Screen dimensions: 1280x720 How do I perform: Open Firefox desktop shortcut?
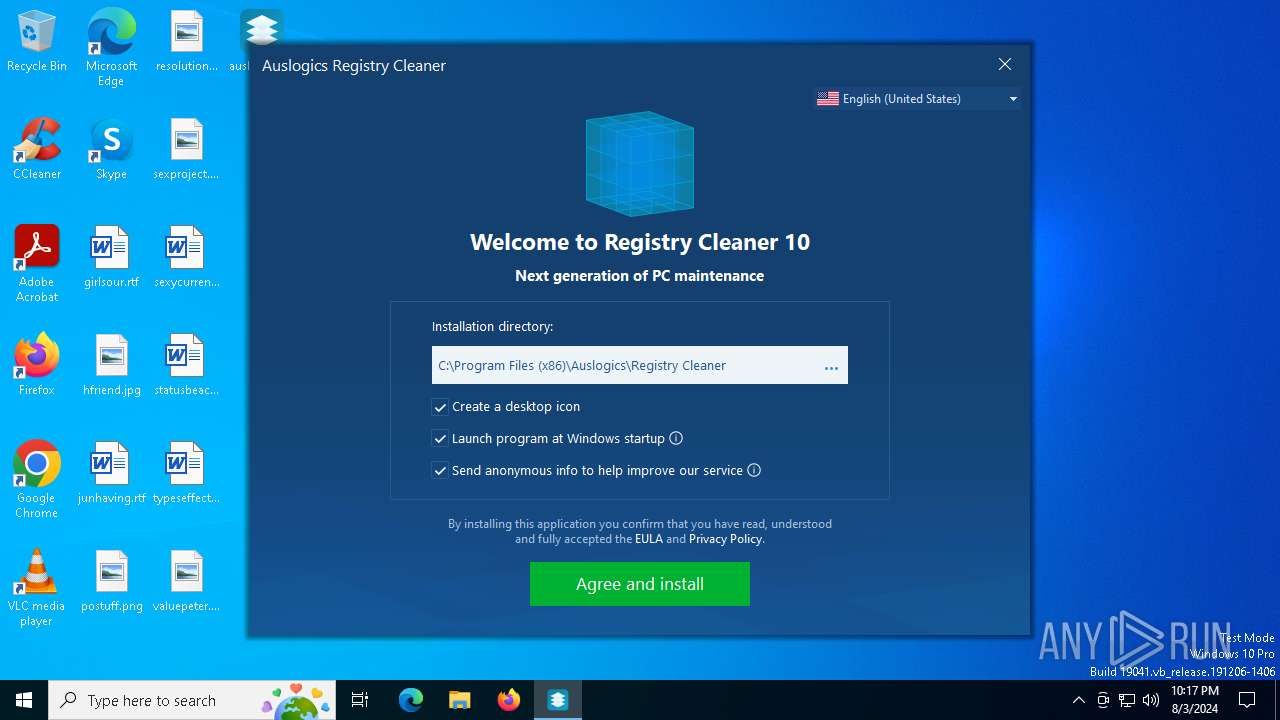[37, 366]
